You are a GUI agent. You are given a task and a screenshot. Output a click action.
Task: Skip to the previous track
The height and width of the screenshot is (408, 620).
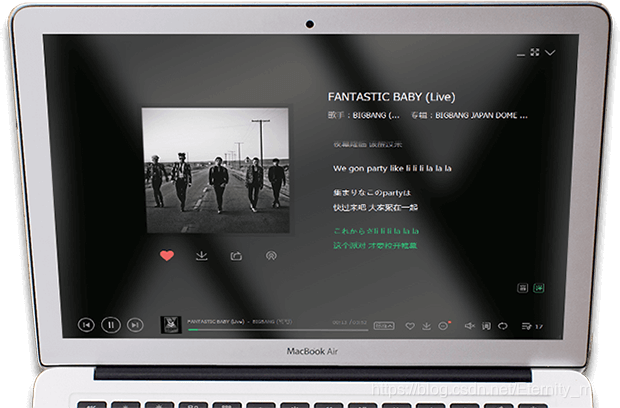click(86, 325)
